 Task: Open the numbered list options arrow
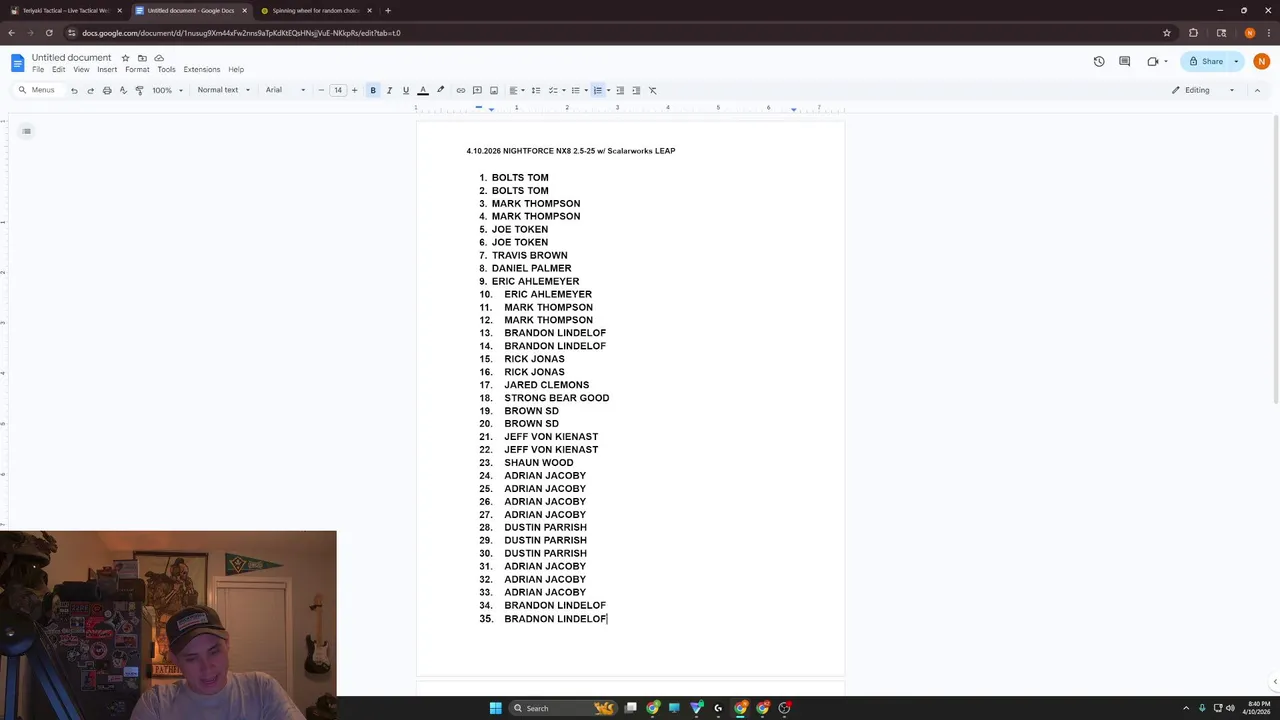coord(608,90)
